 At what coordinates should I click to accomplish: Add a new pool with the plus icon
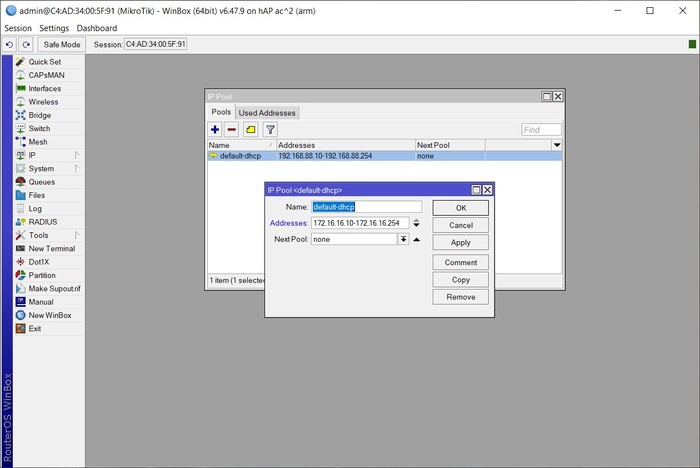(x=215, y=130)
